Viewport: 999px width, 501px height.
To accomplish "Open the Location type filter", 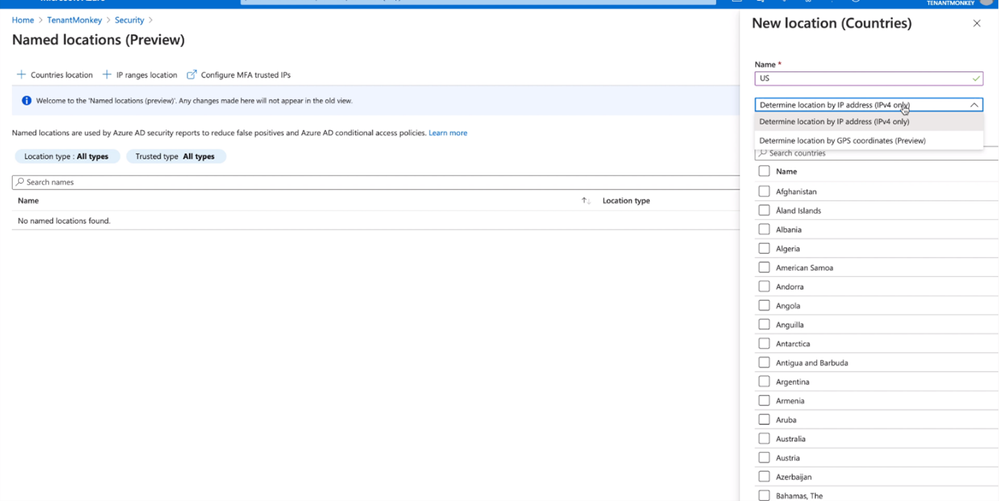I will tap(67, 156).
